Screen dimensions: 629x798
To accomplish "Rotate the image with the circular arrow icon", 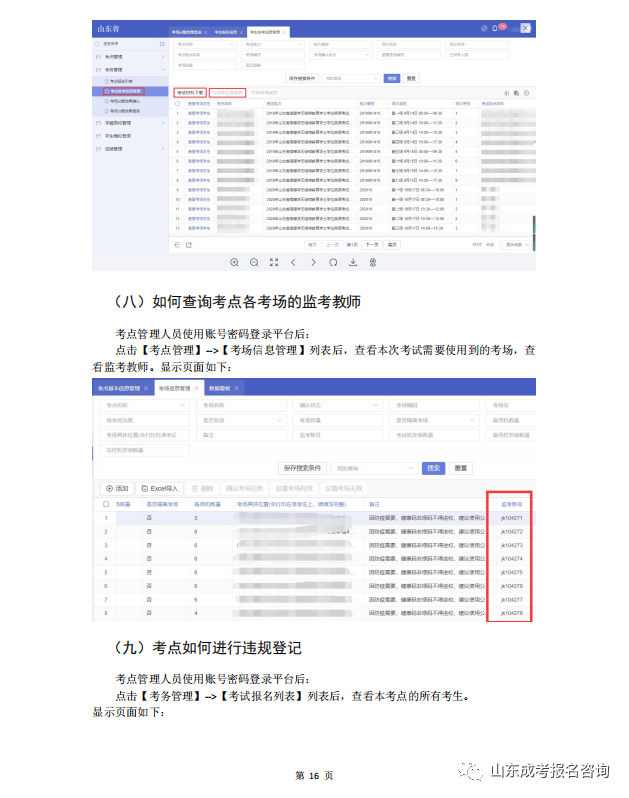I will [333, 263].
